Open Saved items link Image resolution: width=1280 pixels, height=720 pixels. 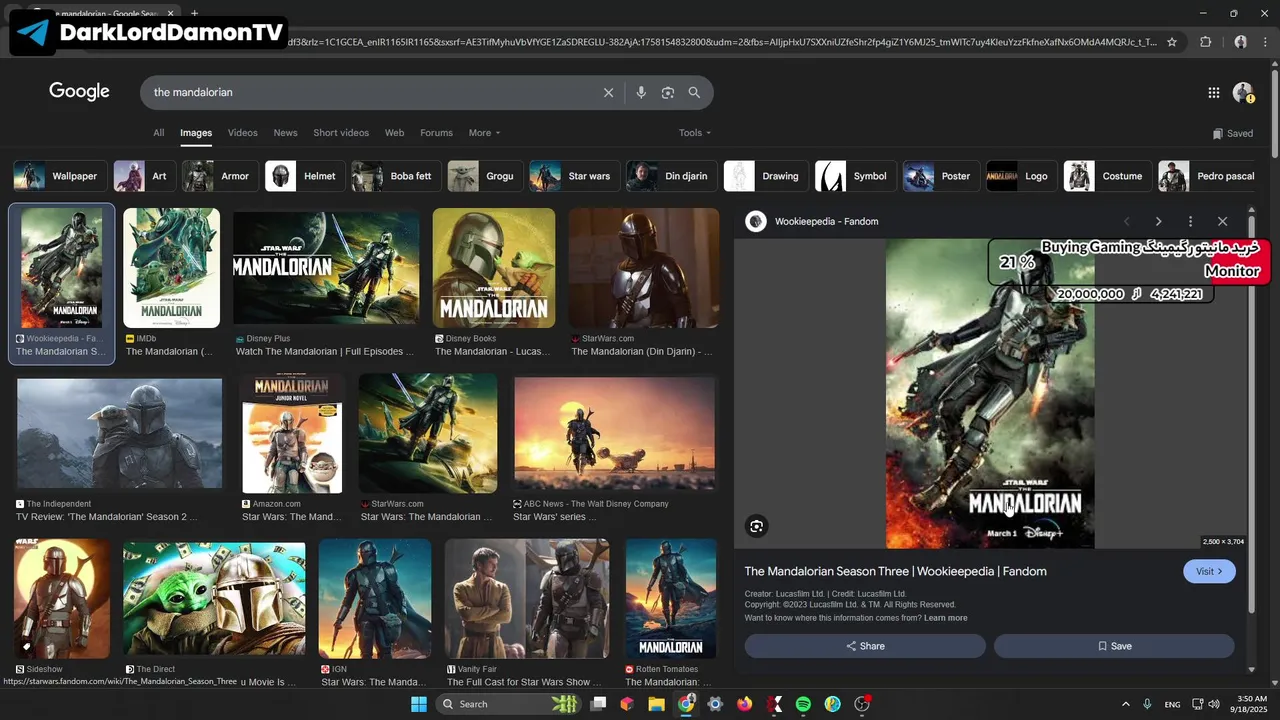[1232, 133]
